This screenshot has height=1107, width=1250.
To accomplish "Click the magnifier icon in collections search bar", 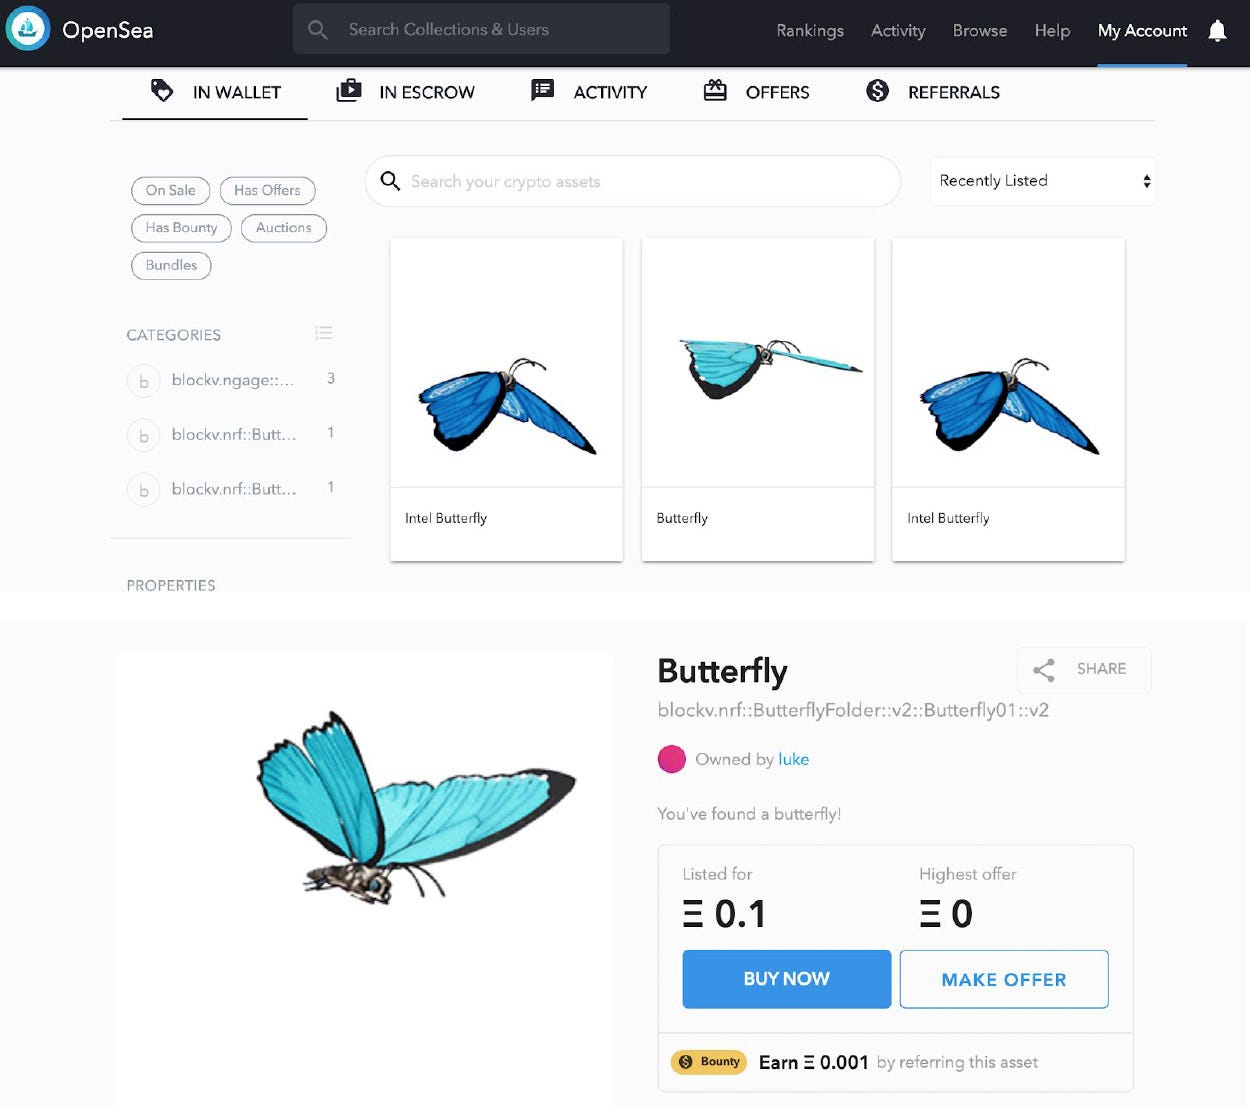I will click(317, 30).
